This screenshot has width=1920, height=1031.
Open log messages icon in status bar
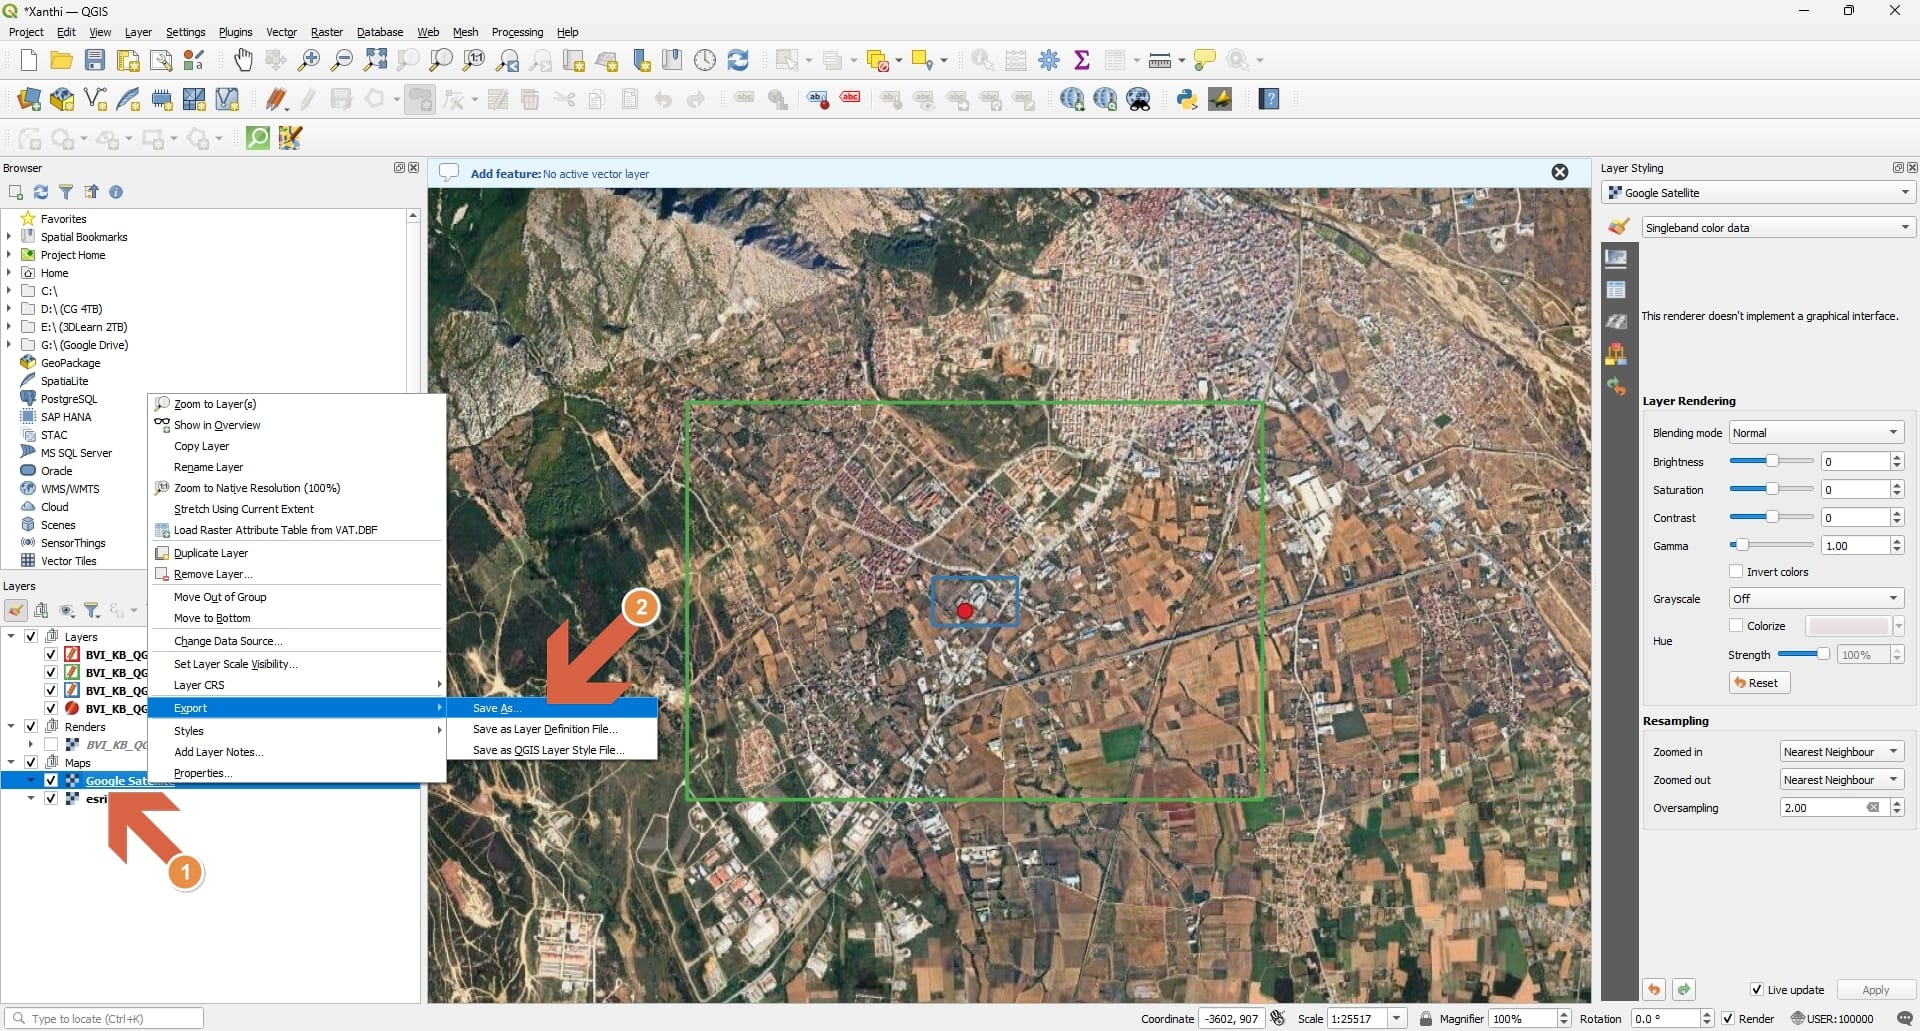point(1904,1018)
